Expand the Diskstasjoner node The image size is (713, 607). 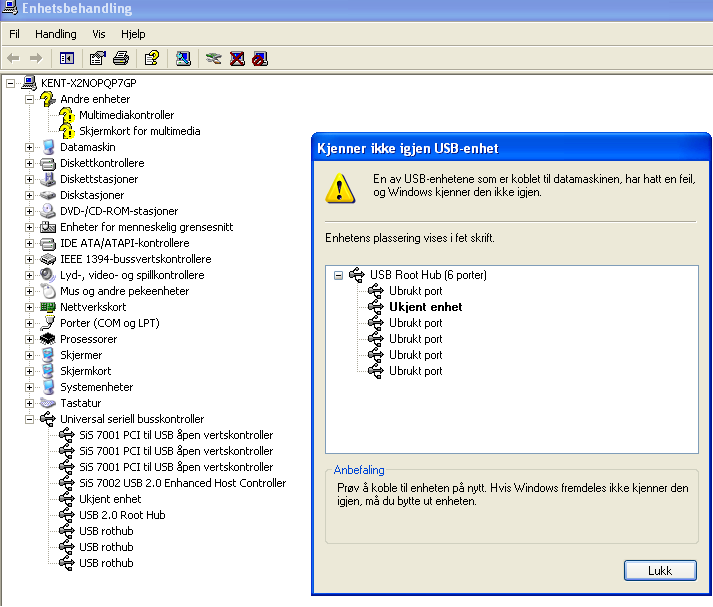tap(30, 195)
